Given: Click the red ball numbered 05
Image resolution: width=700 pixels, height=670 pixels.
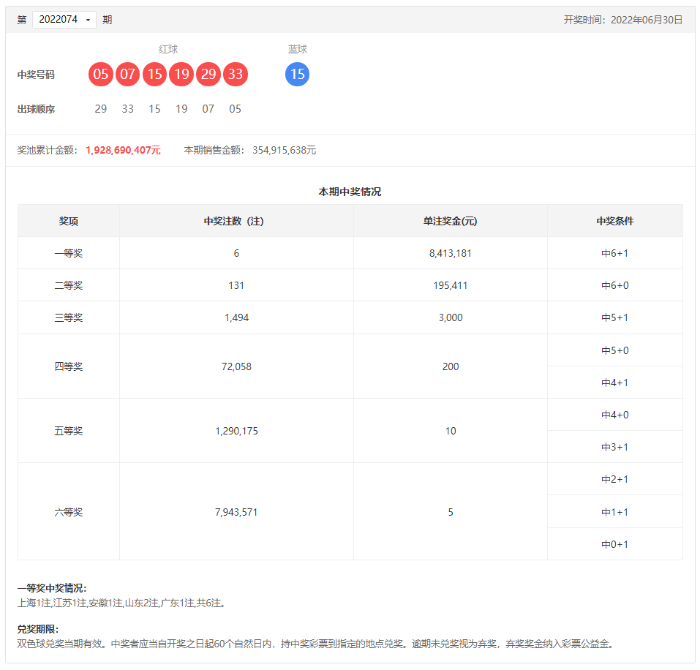Looking at the screenshot, I should click(100, 74).
